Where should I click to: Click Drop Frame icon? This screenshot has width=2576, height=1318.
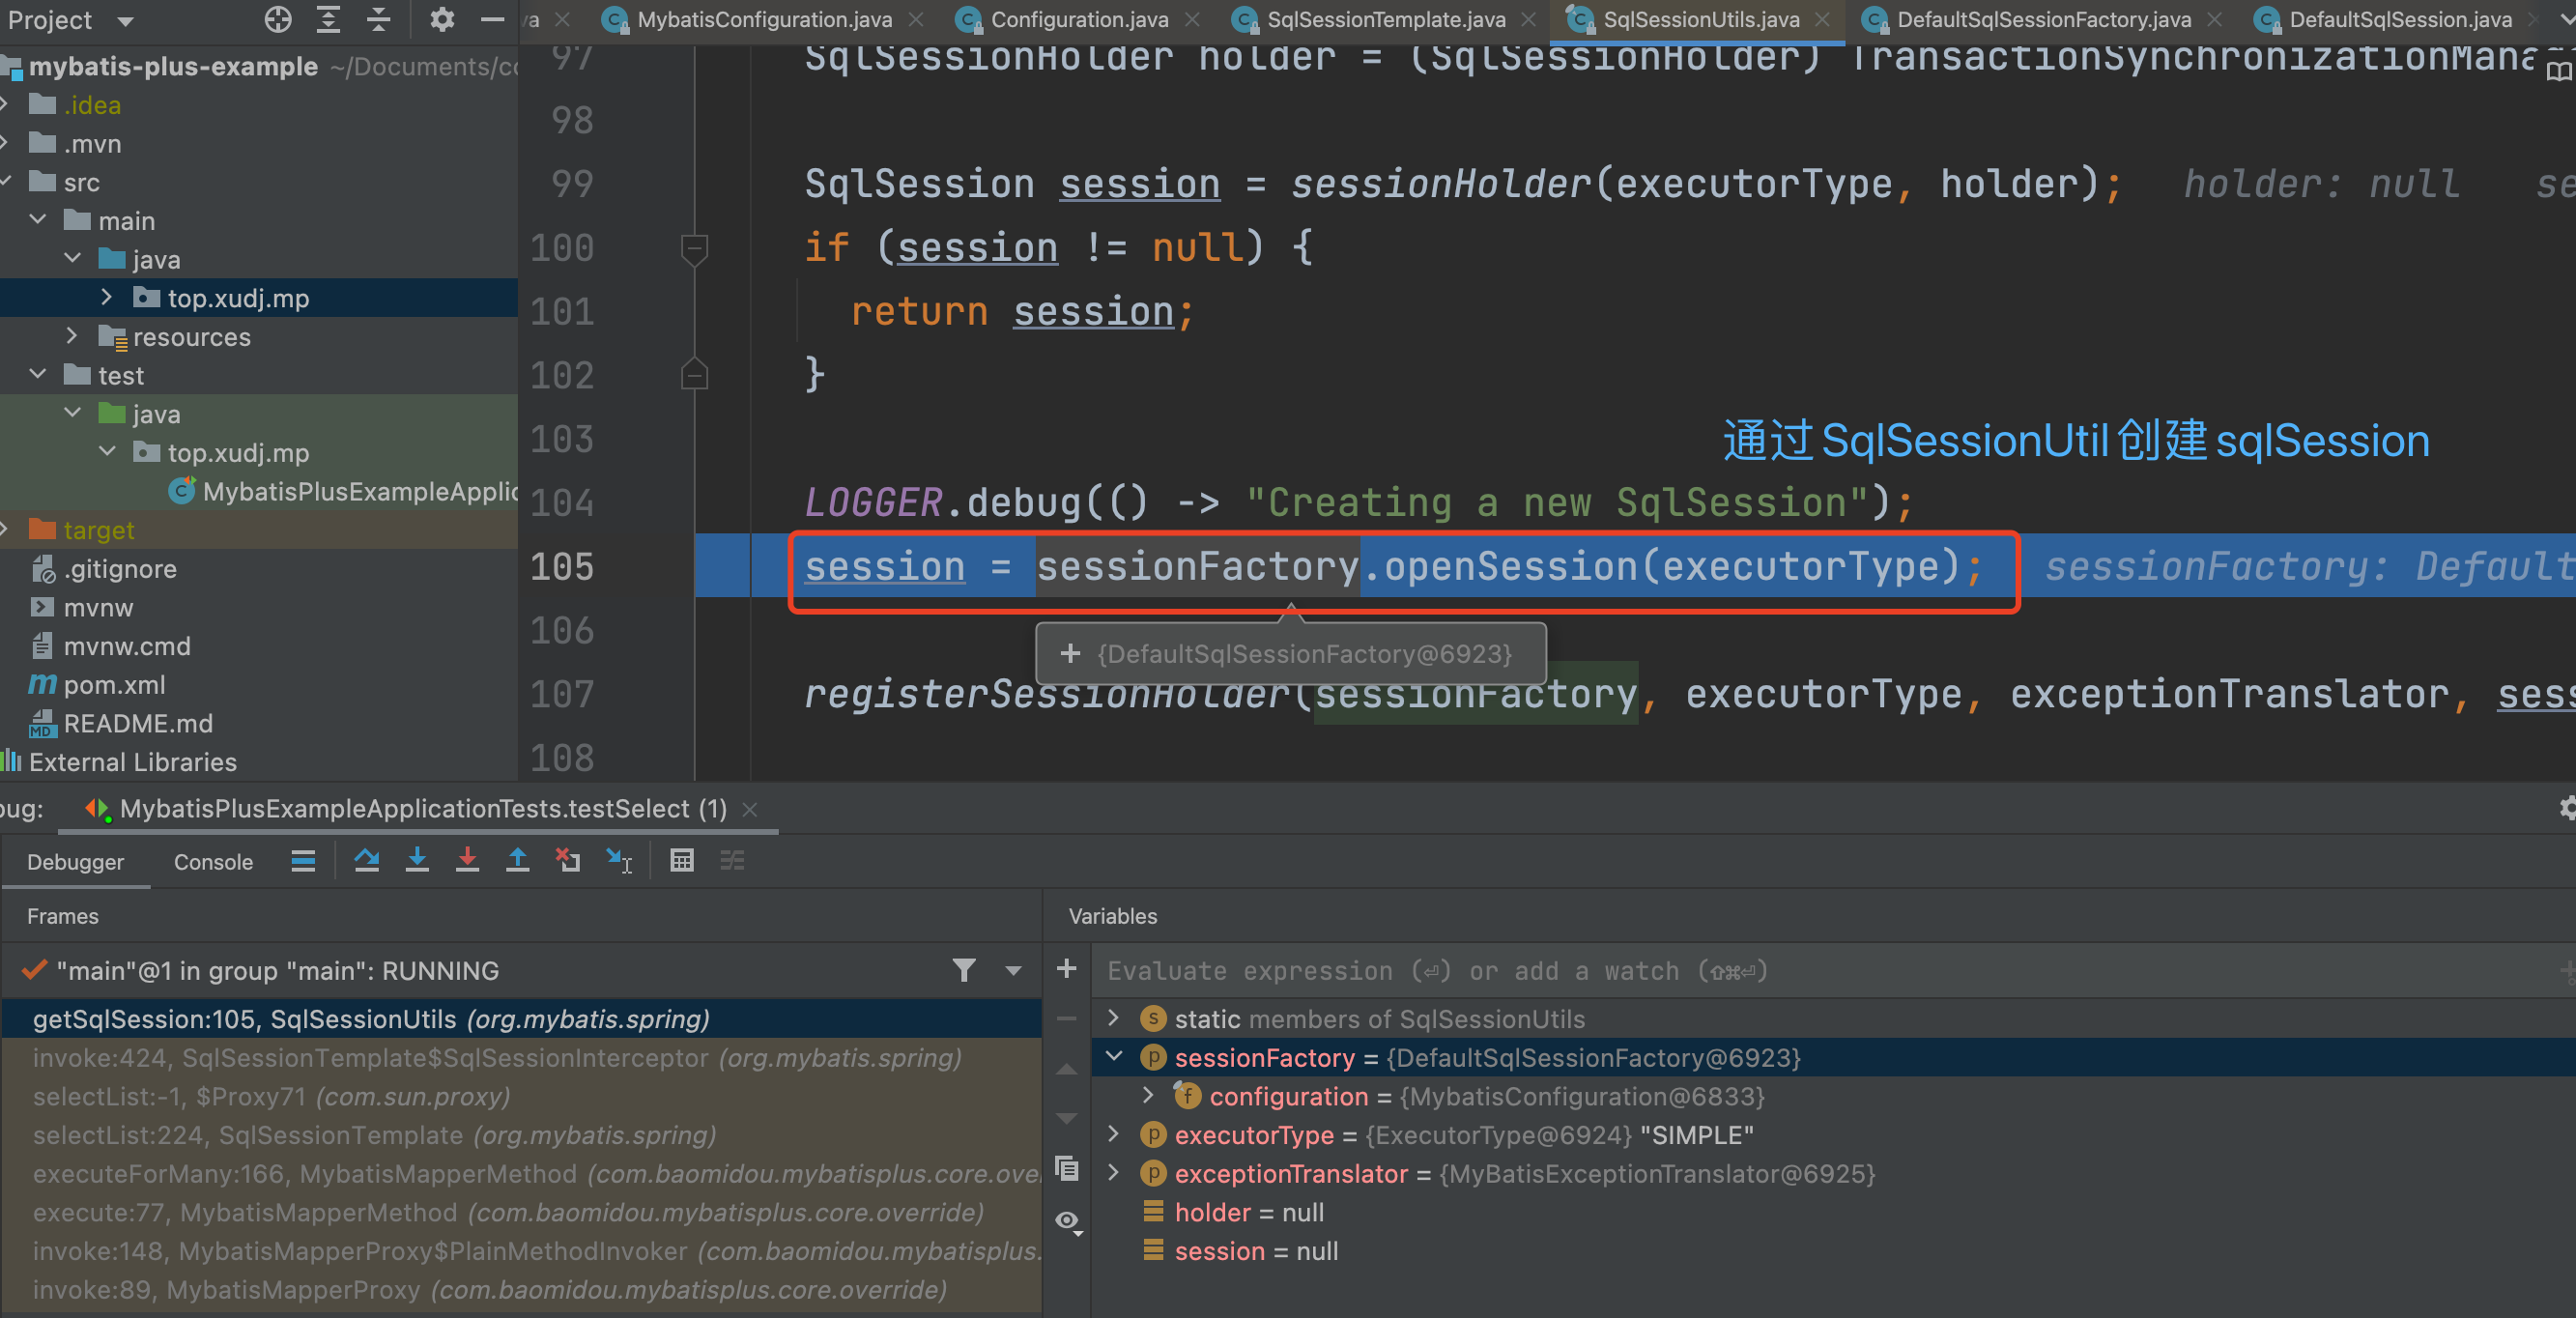[568, 861]
